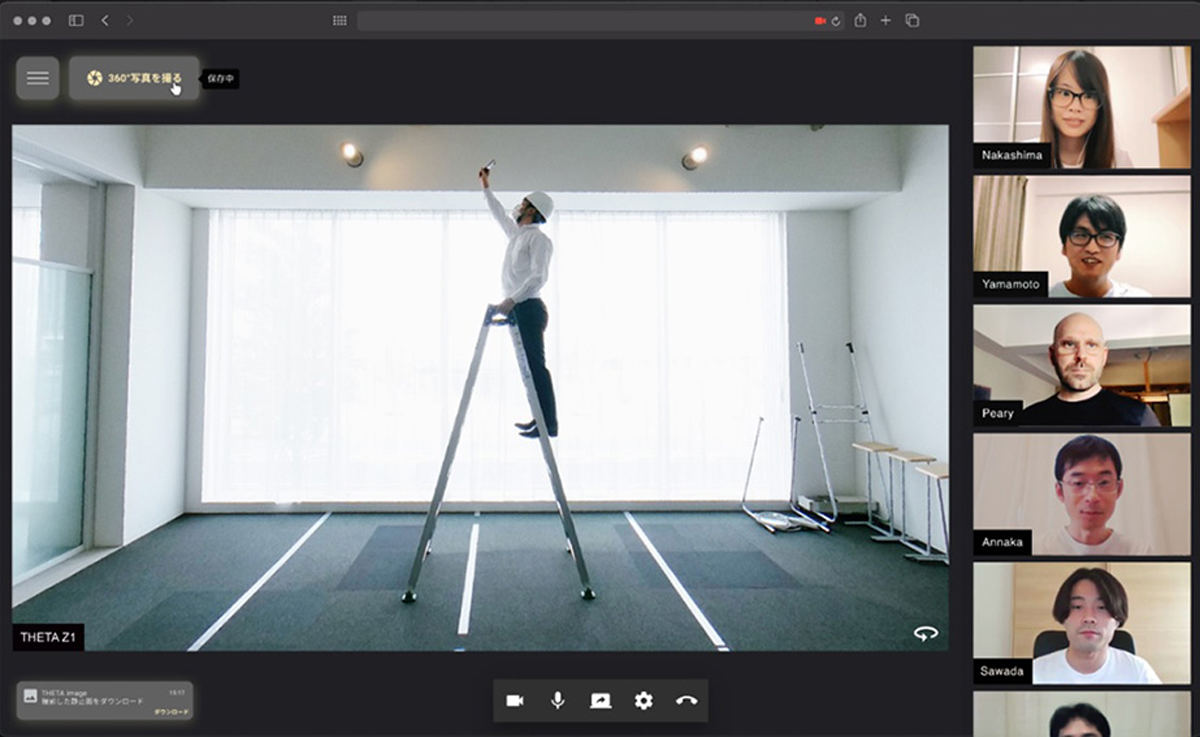1200x737 pixels.
Task: Select Yamamoto's video thumbnail
Action: 1082,237
